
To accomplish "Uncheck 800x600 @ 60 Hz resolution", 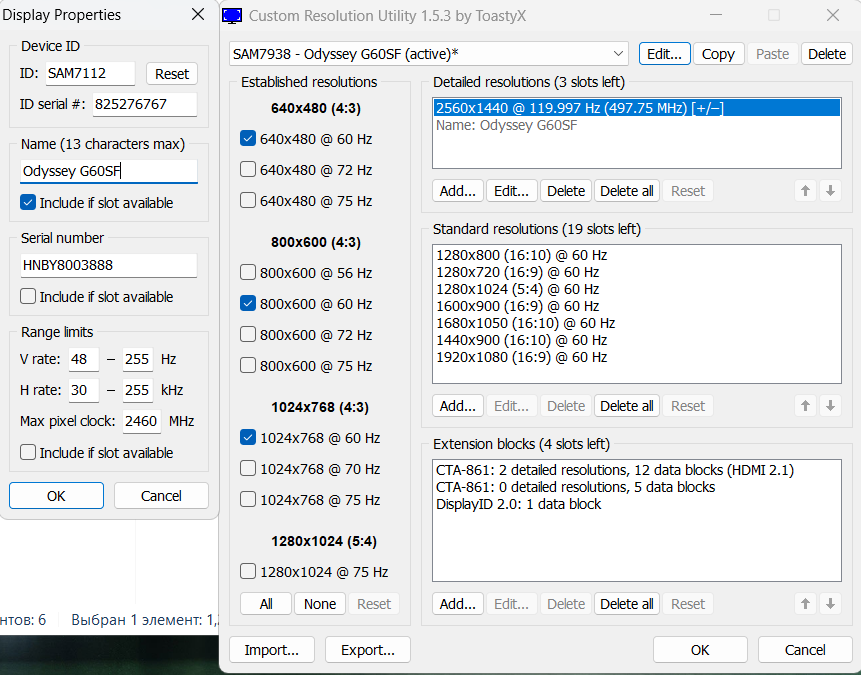I will coord(248,303).
